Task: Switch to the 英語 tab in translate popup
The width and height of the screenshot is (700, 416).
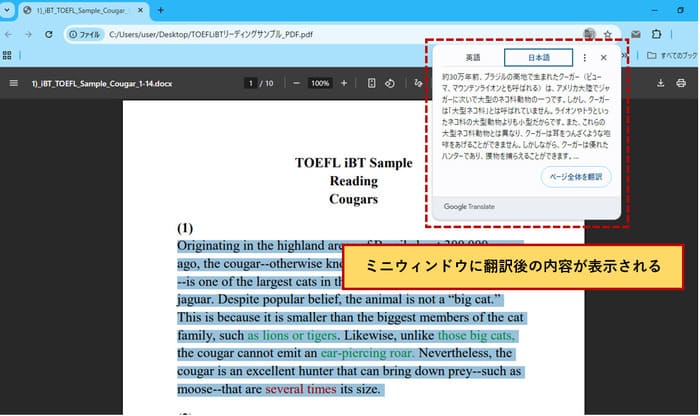Action: click(x=473, y=58)
